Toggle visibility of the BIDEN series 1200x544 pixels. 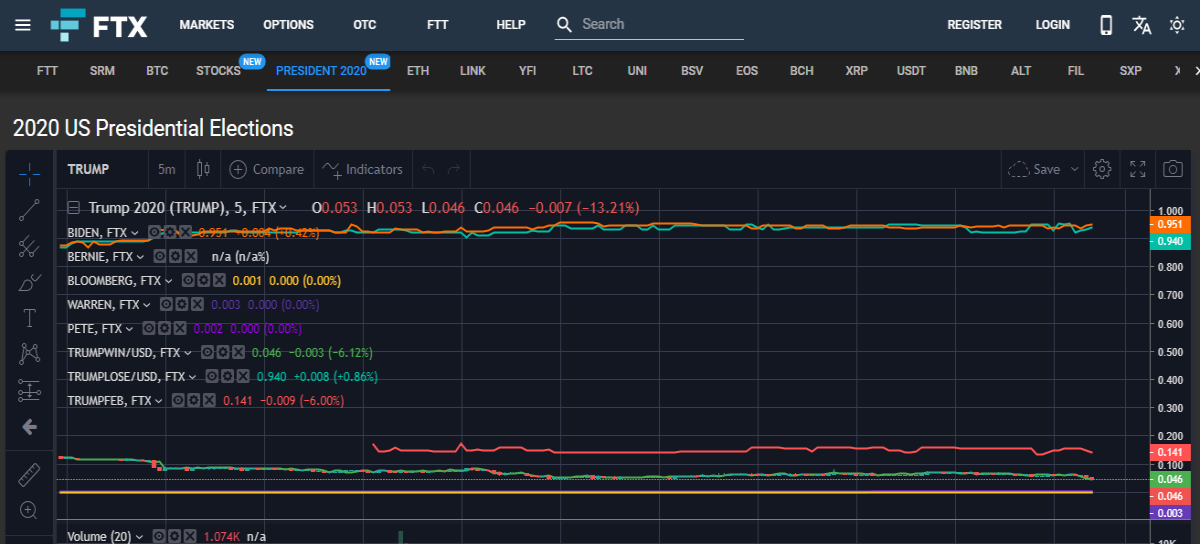click(x=155, y=232)
